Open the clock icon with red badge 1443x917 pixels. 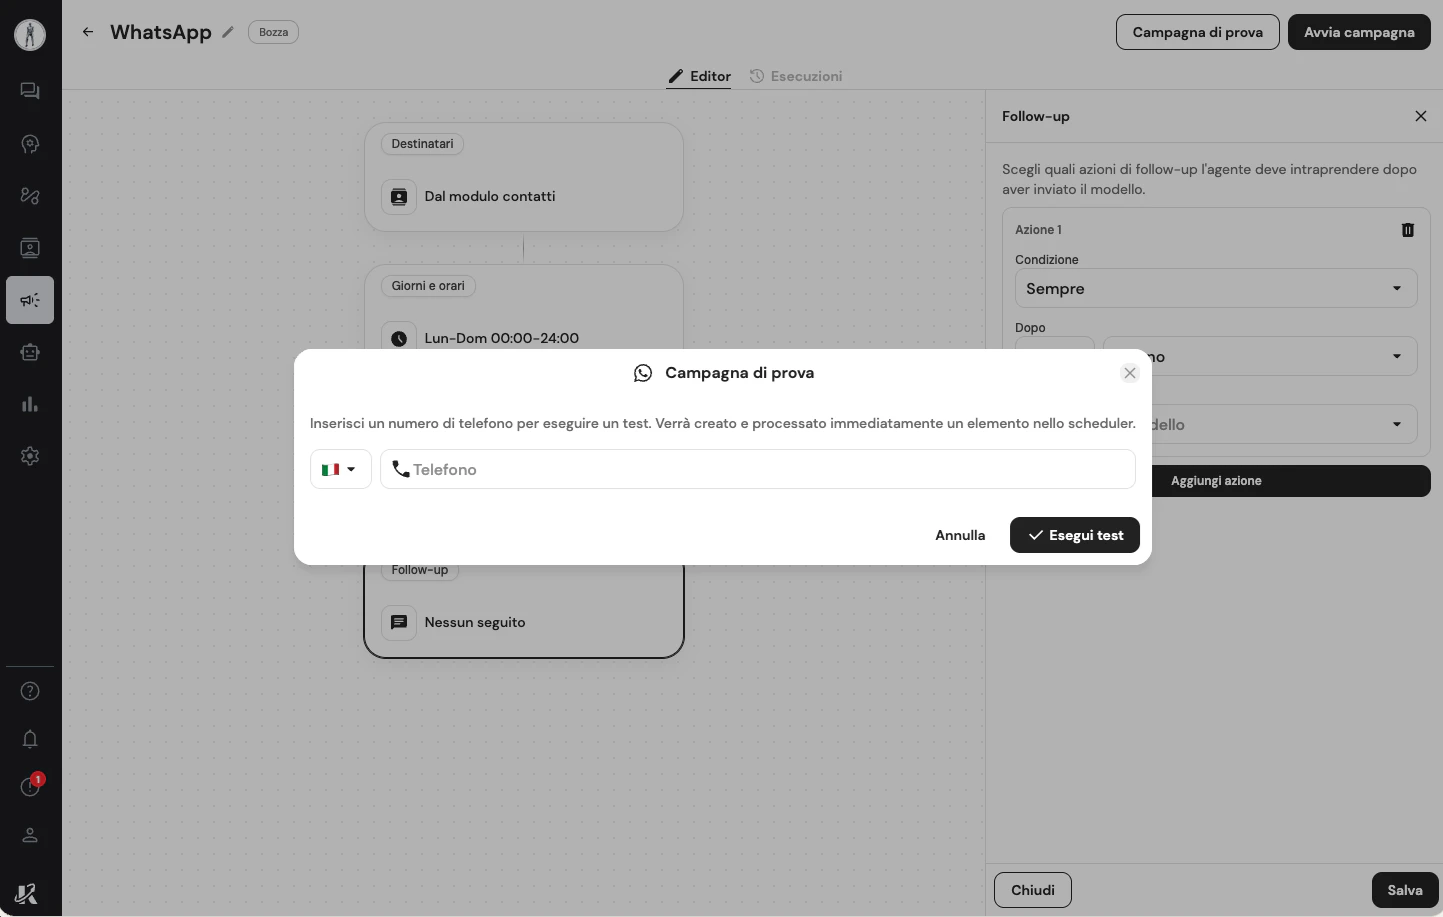[30, 787]
